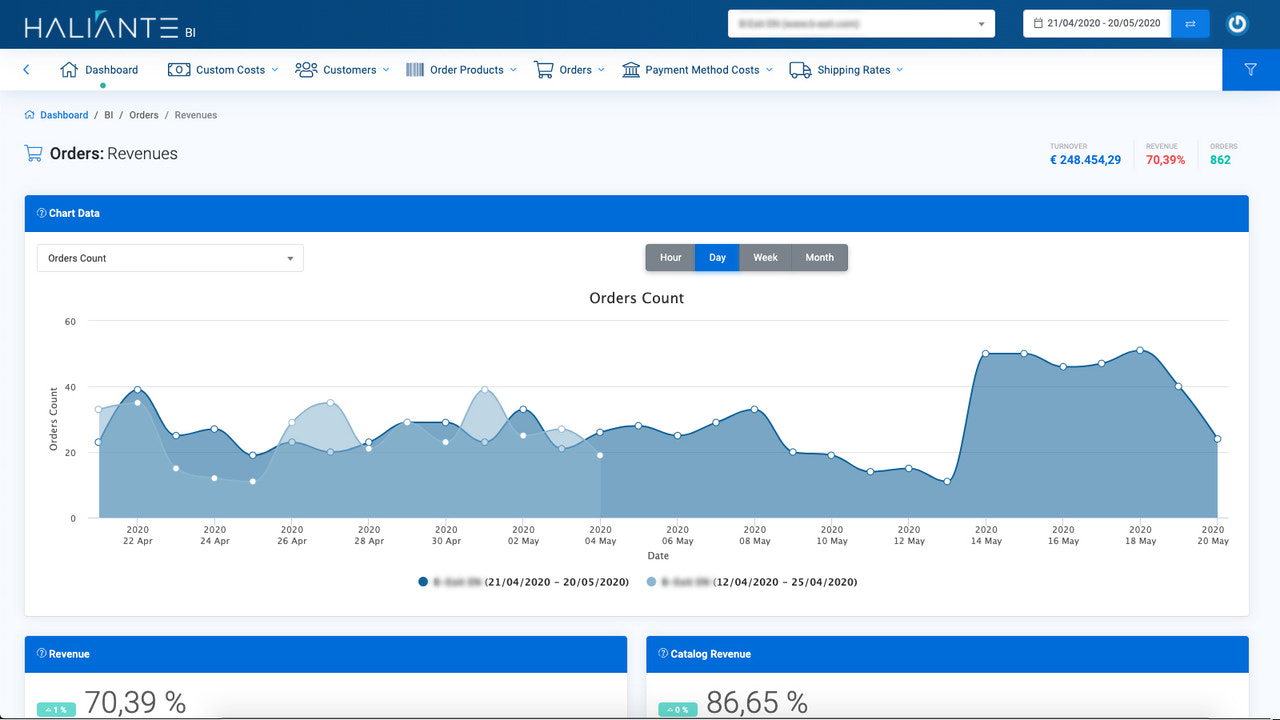Image resolution: width=1280 pixels, height=720 pixels.
Task: Click the back chevron below the logo
Action: [x=25, y=69]
